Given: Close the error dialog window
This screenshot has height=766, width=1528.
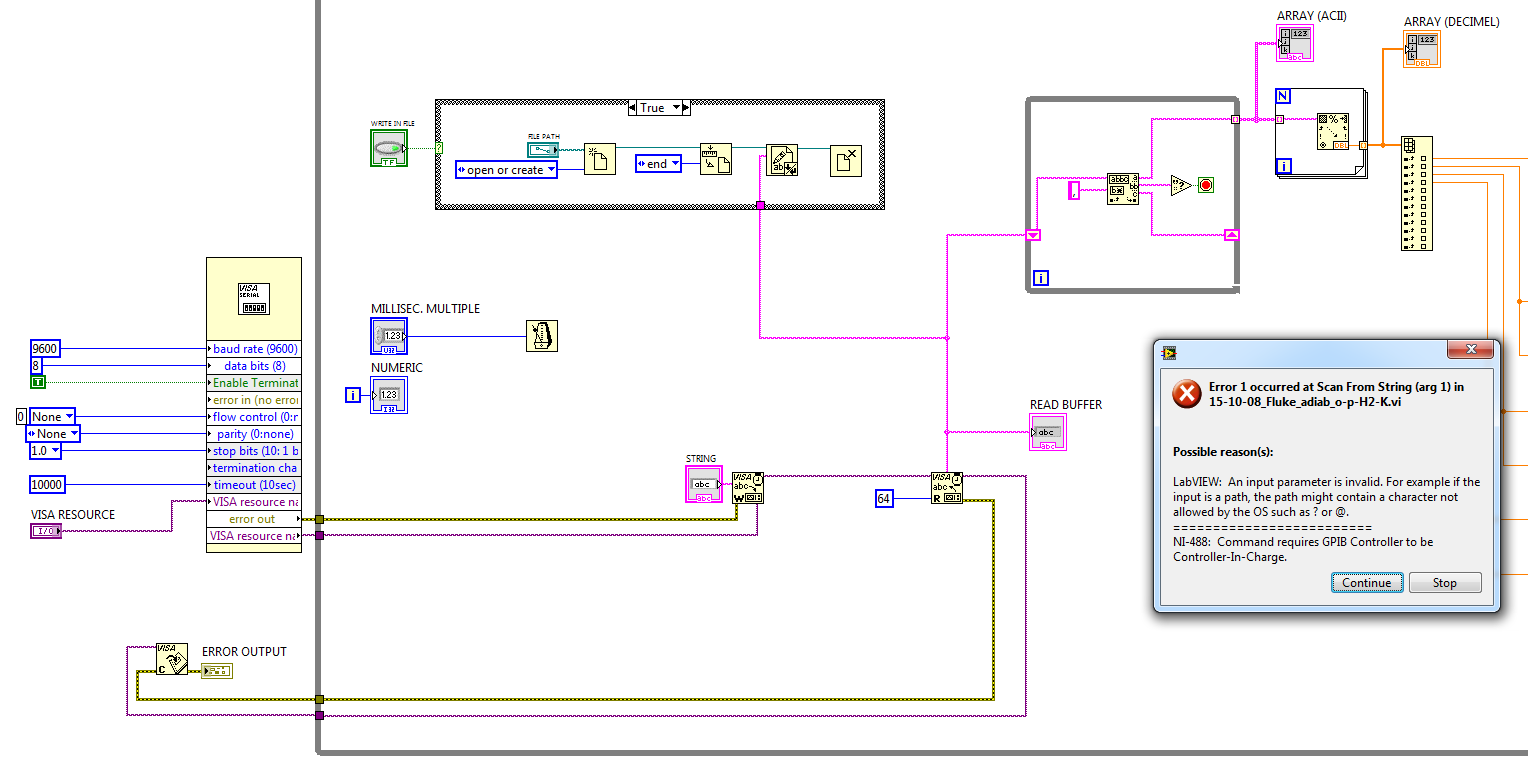Looking at the screenshot, I should 1472,349.
